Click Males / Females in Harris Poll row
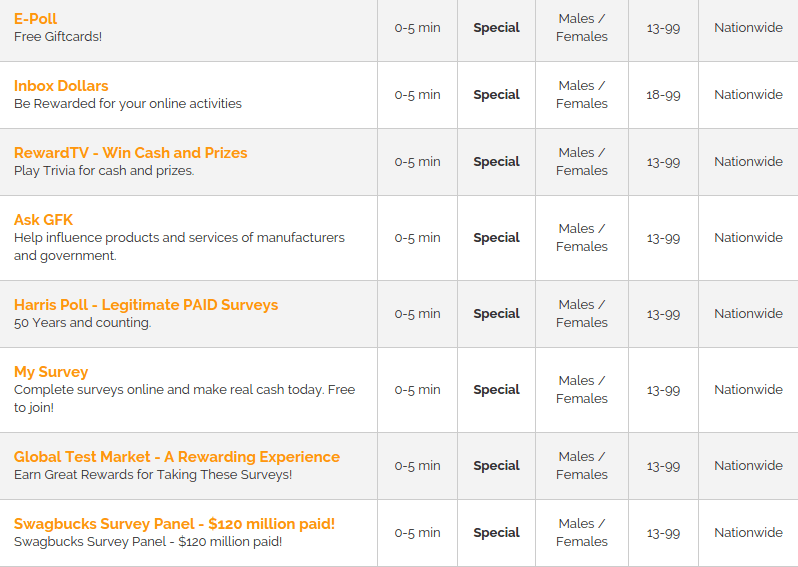This screenshot has height=567, width=798. pos(582,314)
